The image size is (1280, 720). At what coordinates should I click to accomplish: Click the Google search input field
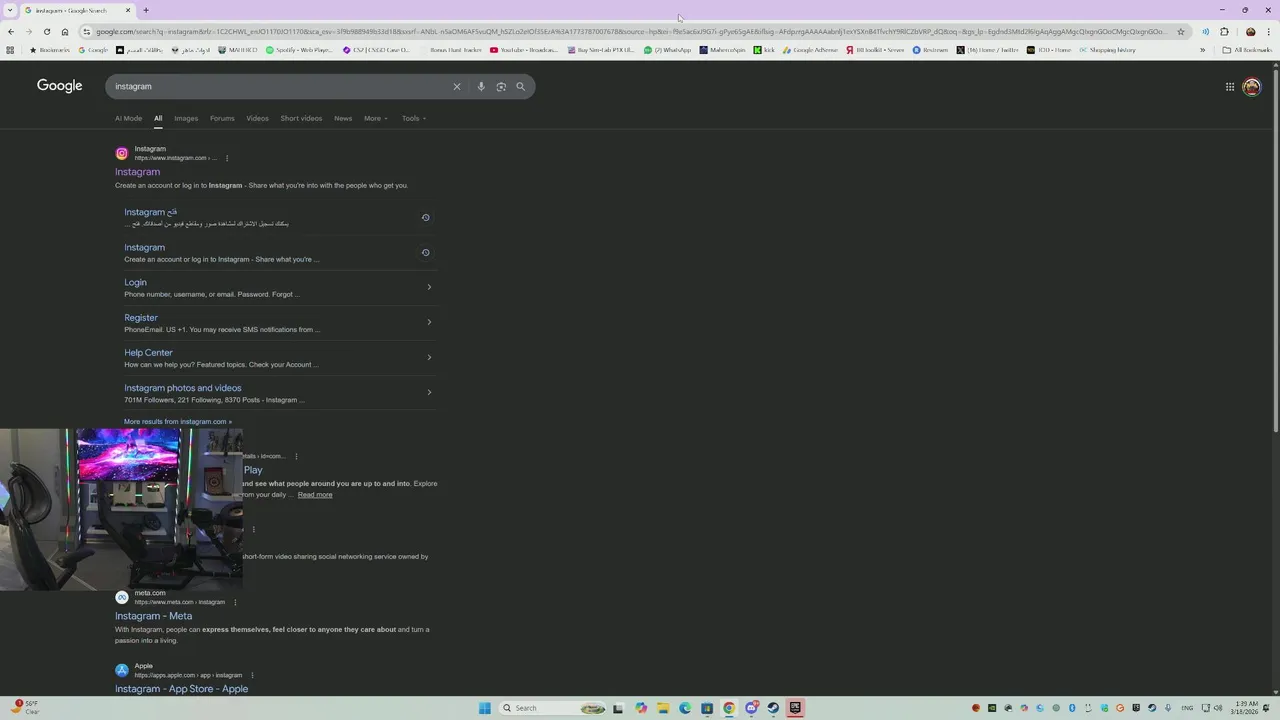coord(280,87)
